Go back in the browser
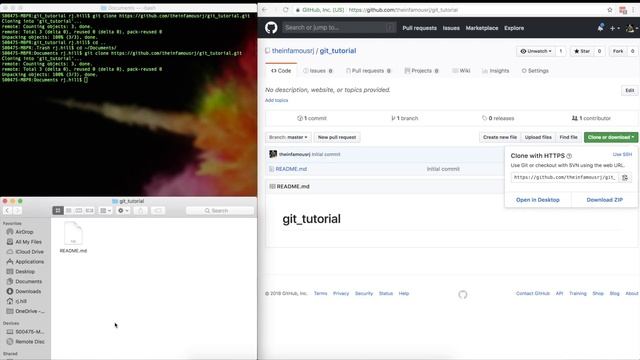640x360 pixels. point(264,10)
